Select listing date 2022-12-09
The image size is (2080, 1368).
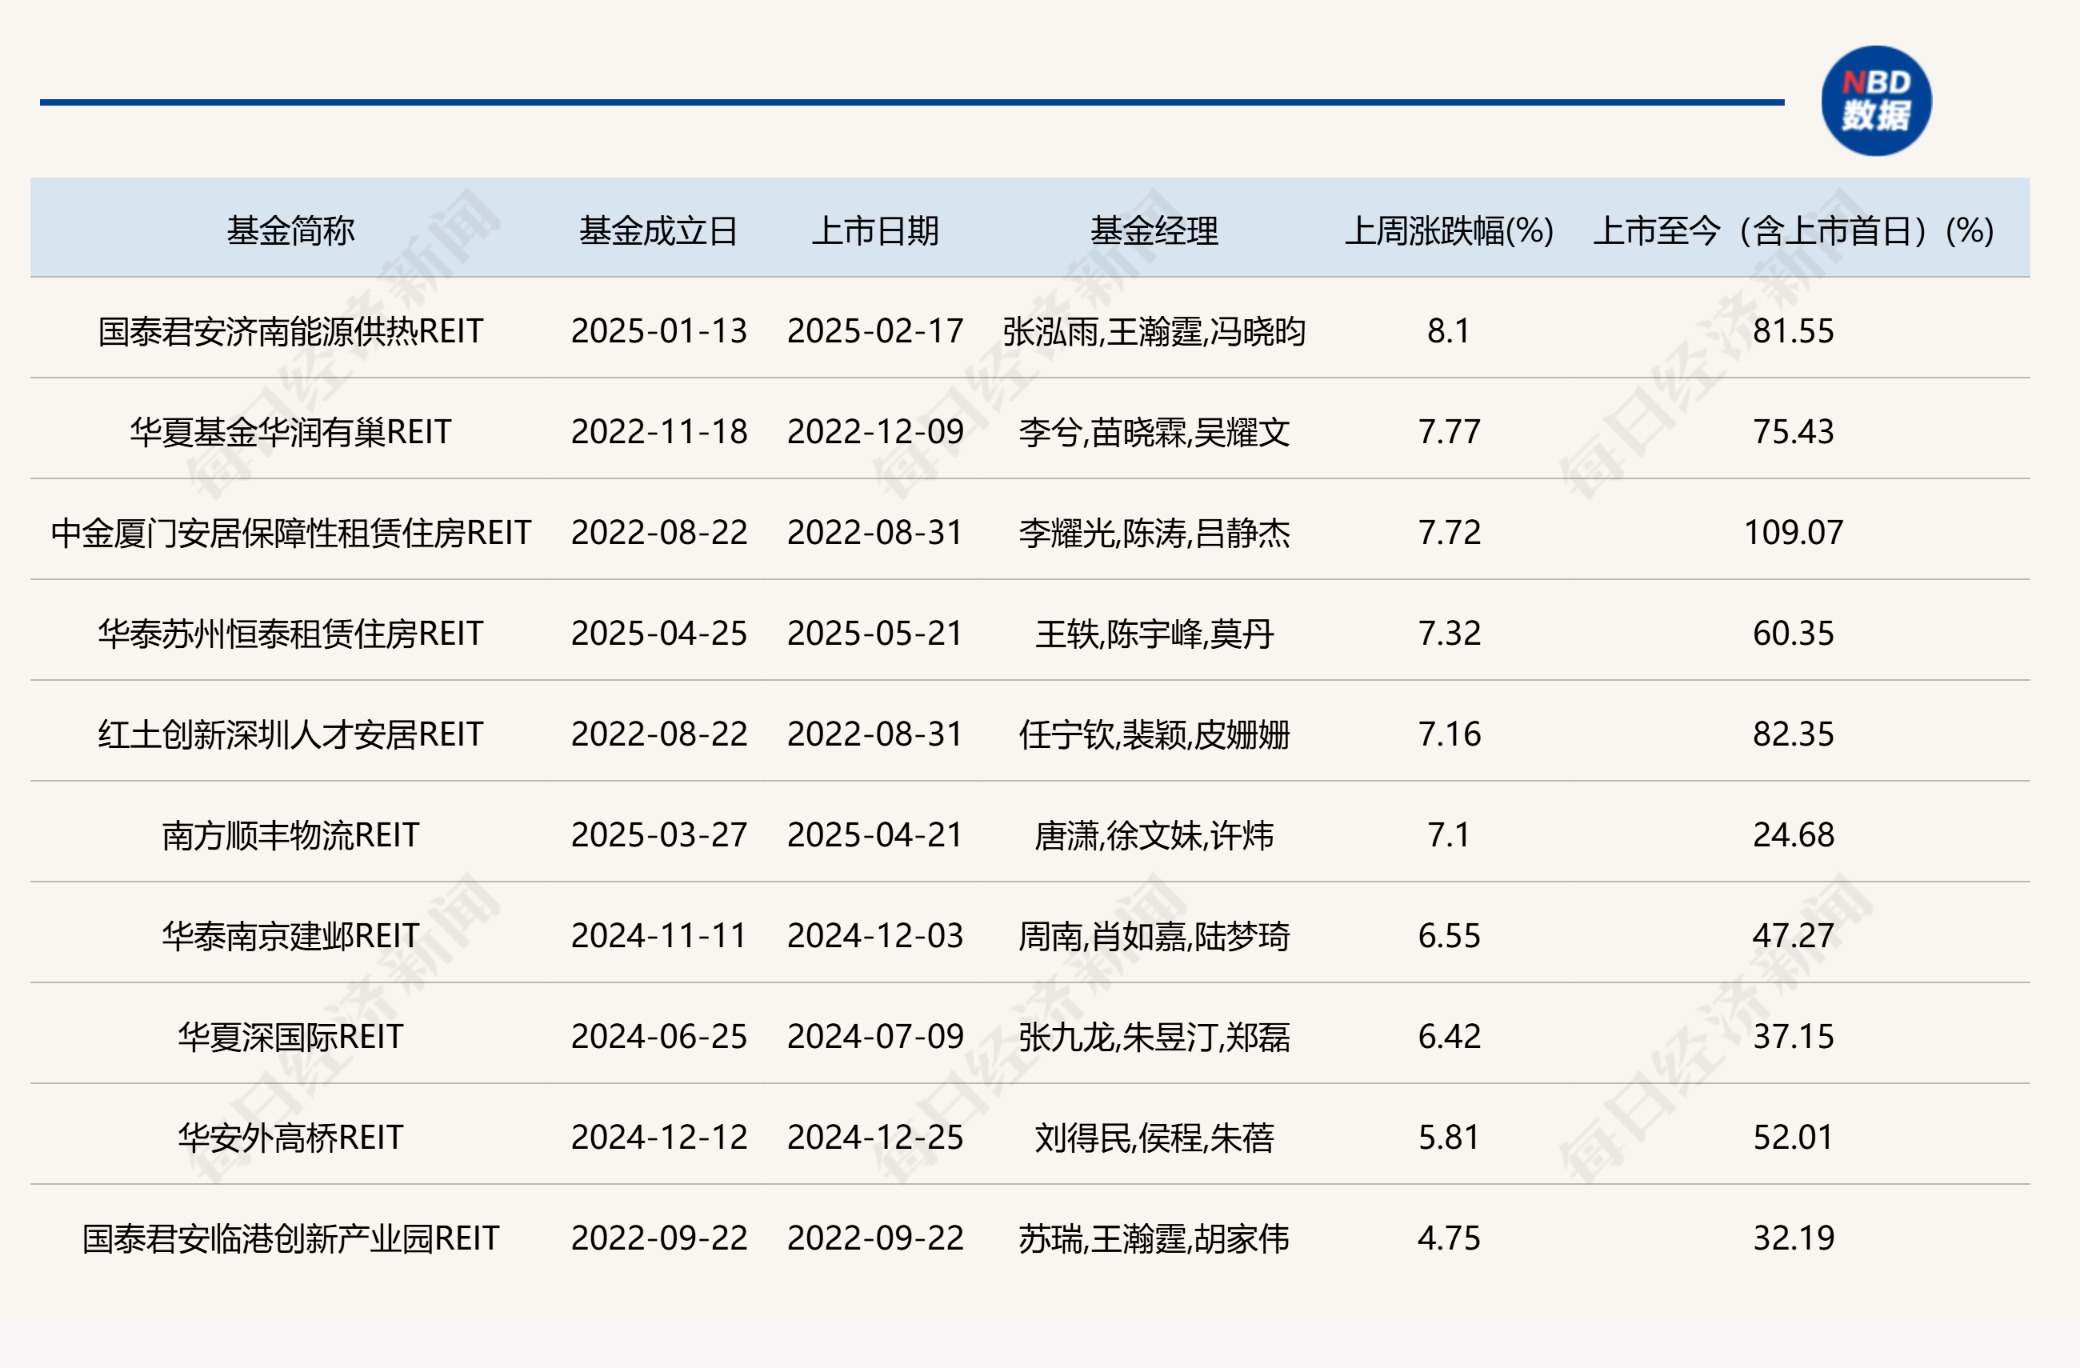pyautogui.click(x=875, y=432)
